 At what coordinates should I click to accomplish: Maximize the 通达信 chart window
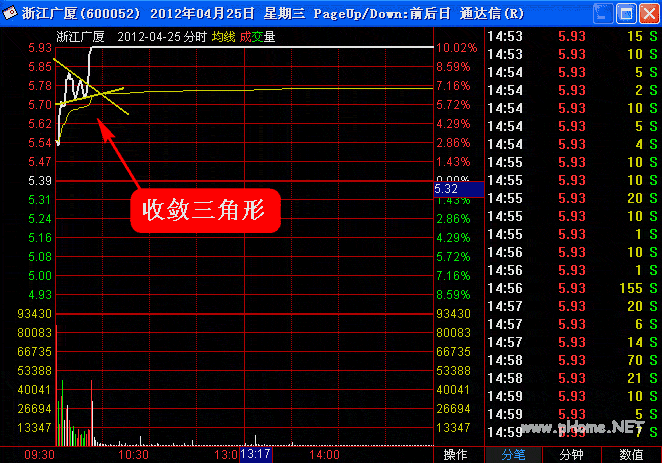click(x=626, y=14)
